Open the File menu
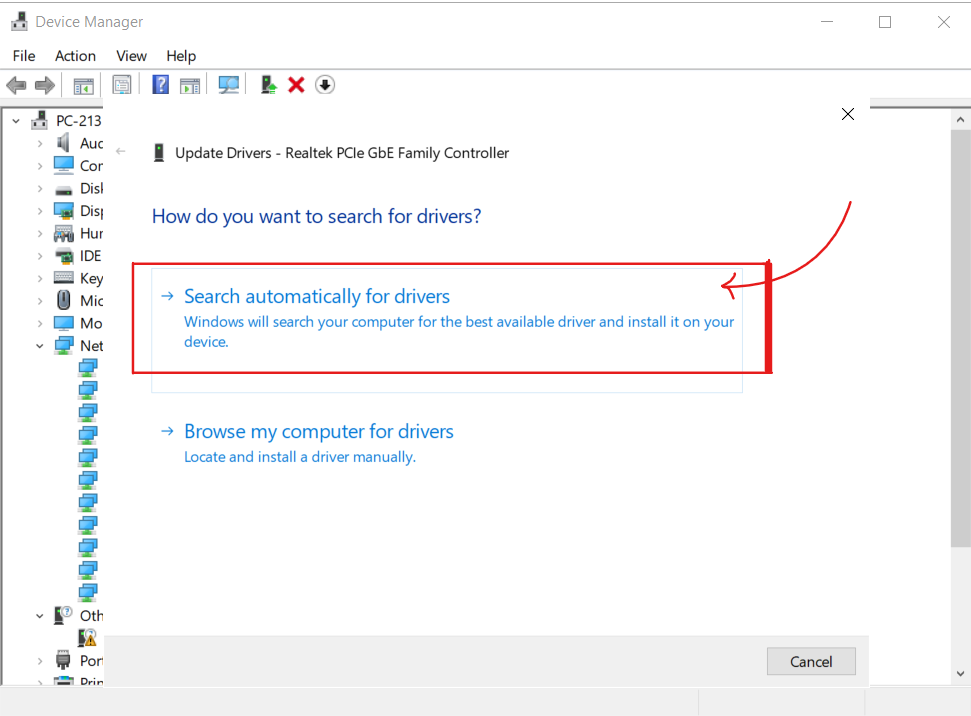Viewport: 971px width, 716px height. pyautogui.click(x=24, y=56)
